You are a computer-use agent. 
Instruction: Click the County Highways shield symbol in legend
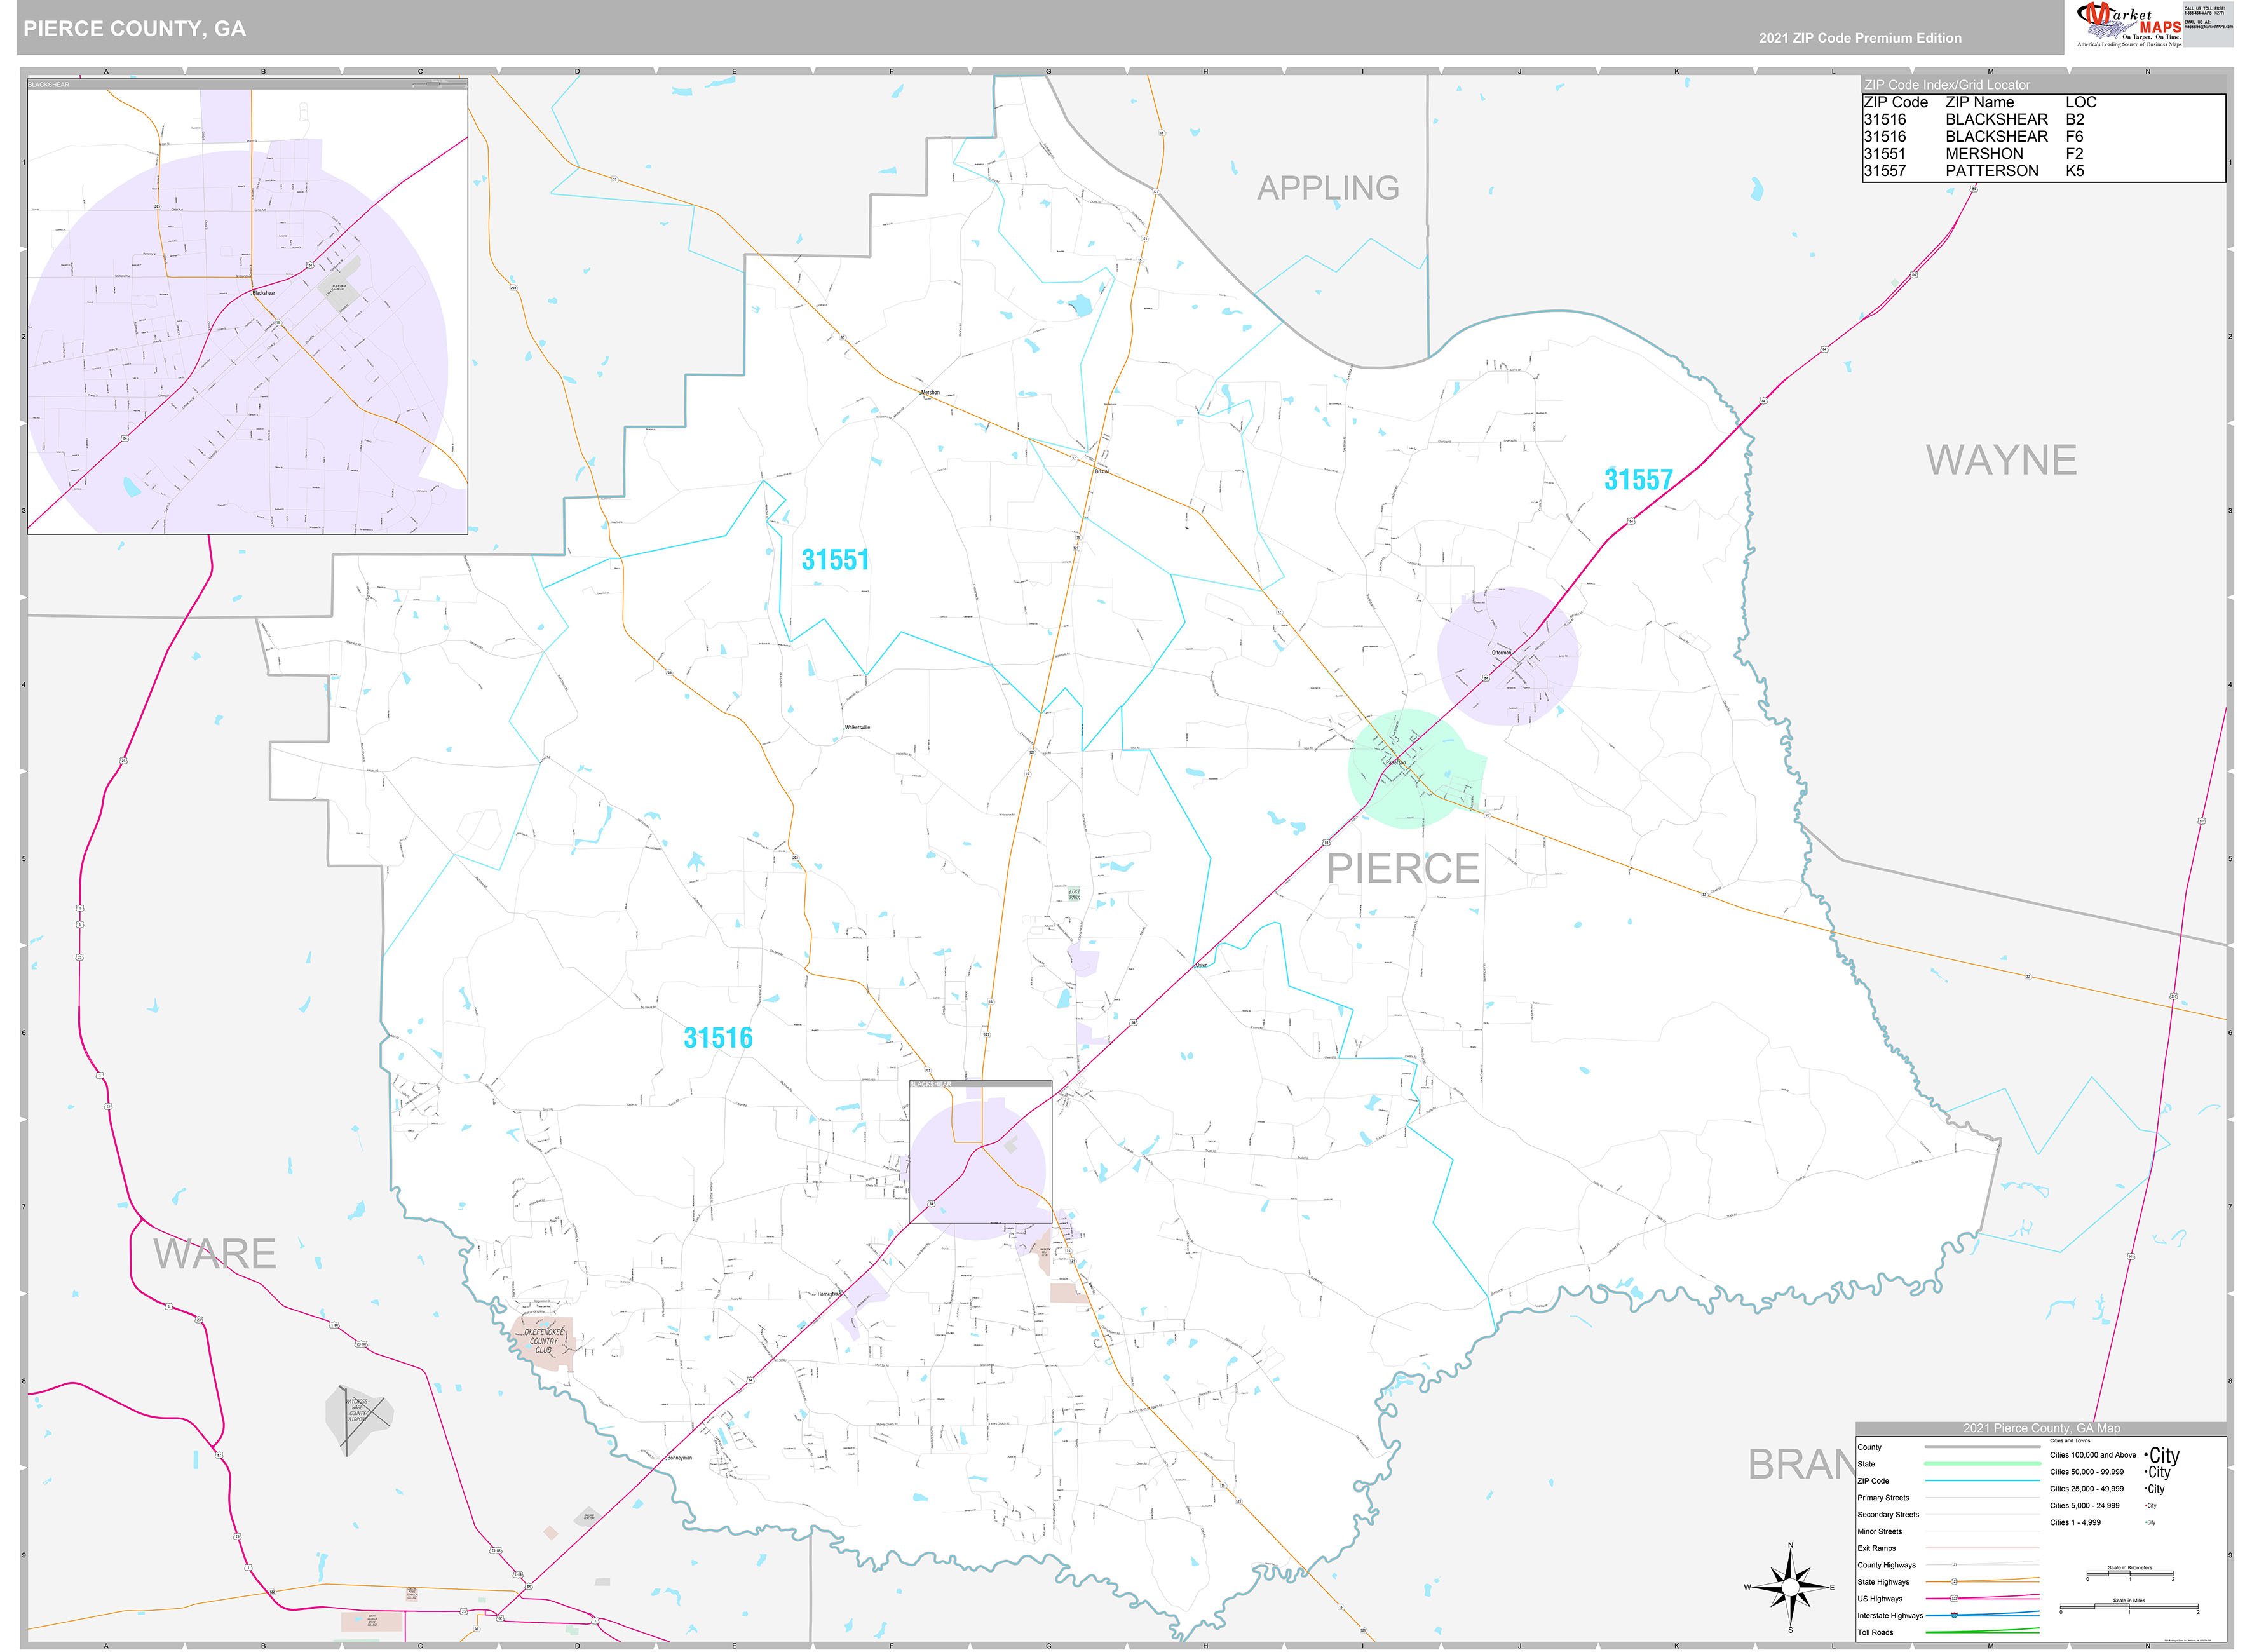coord(1954,1564)
